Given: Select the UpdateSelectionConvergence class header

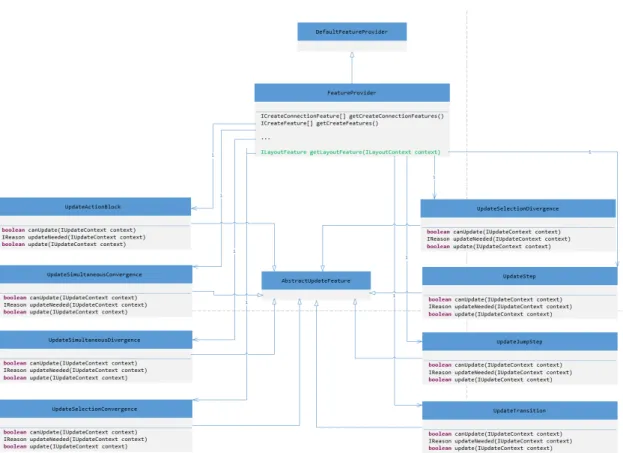Looking at the screenshot, I should pos(95,409).
